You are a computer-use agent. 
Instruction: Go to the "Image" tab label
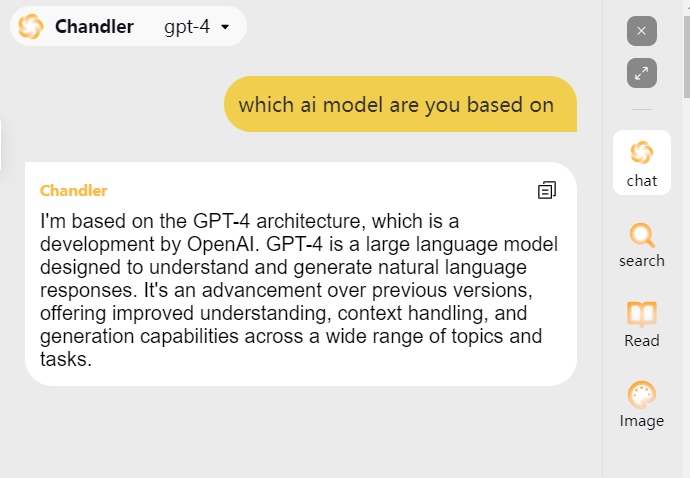[x=641, y=421]
